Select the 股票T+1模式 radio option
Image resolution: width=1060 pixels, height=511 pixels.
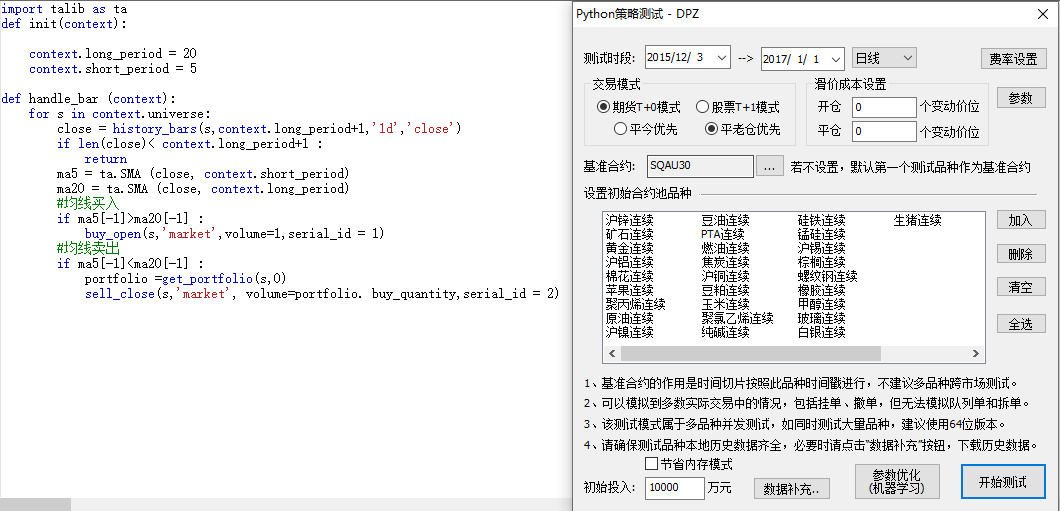point(703,107)
